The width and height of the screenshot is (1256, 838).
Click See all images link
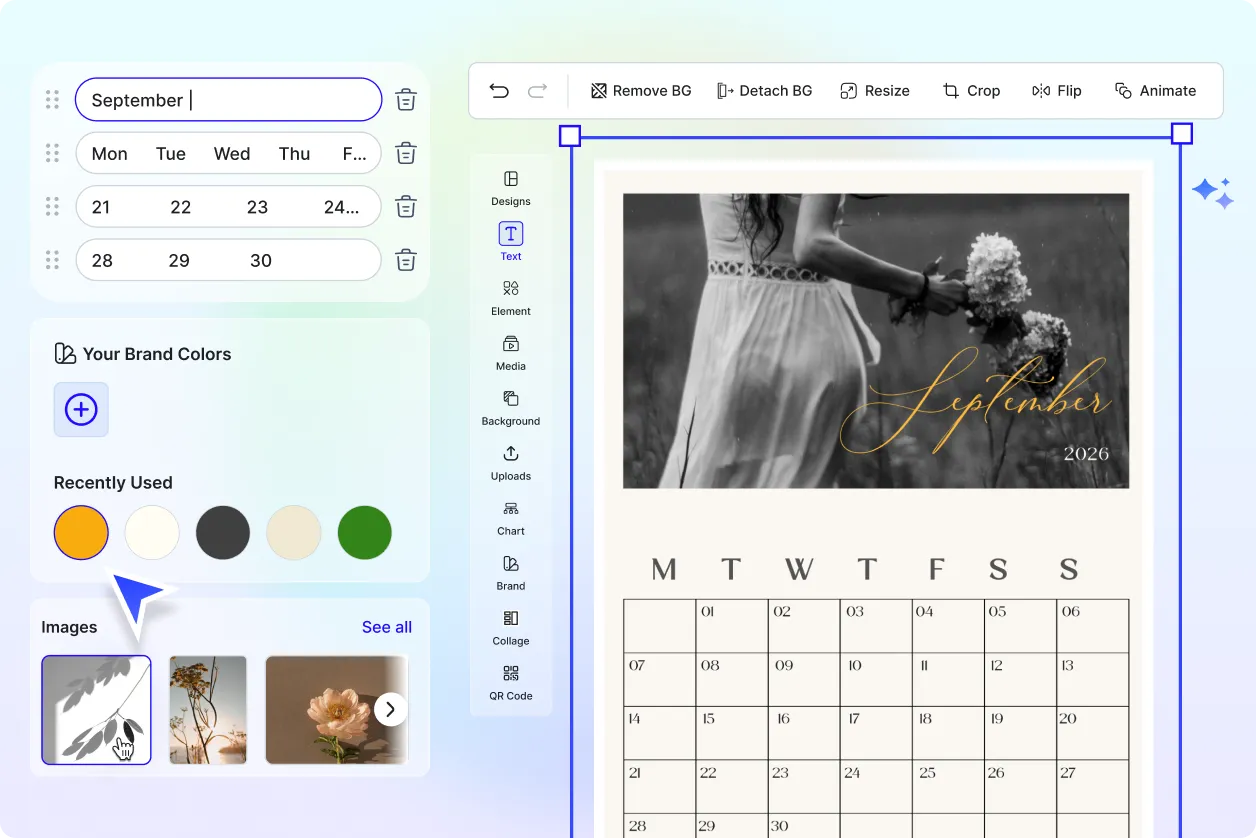pos(387,627)
